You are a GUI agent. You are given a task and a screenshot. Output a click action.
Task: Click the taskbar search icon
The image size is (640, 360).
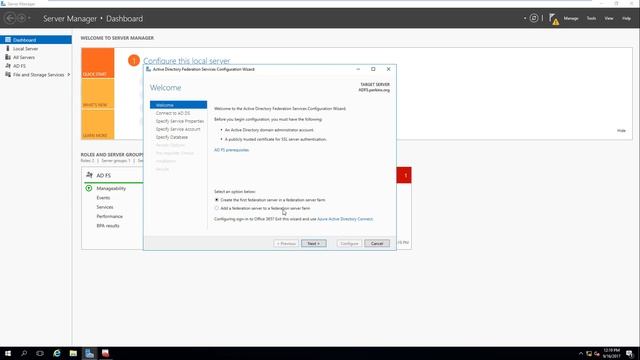point(24,353)
